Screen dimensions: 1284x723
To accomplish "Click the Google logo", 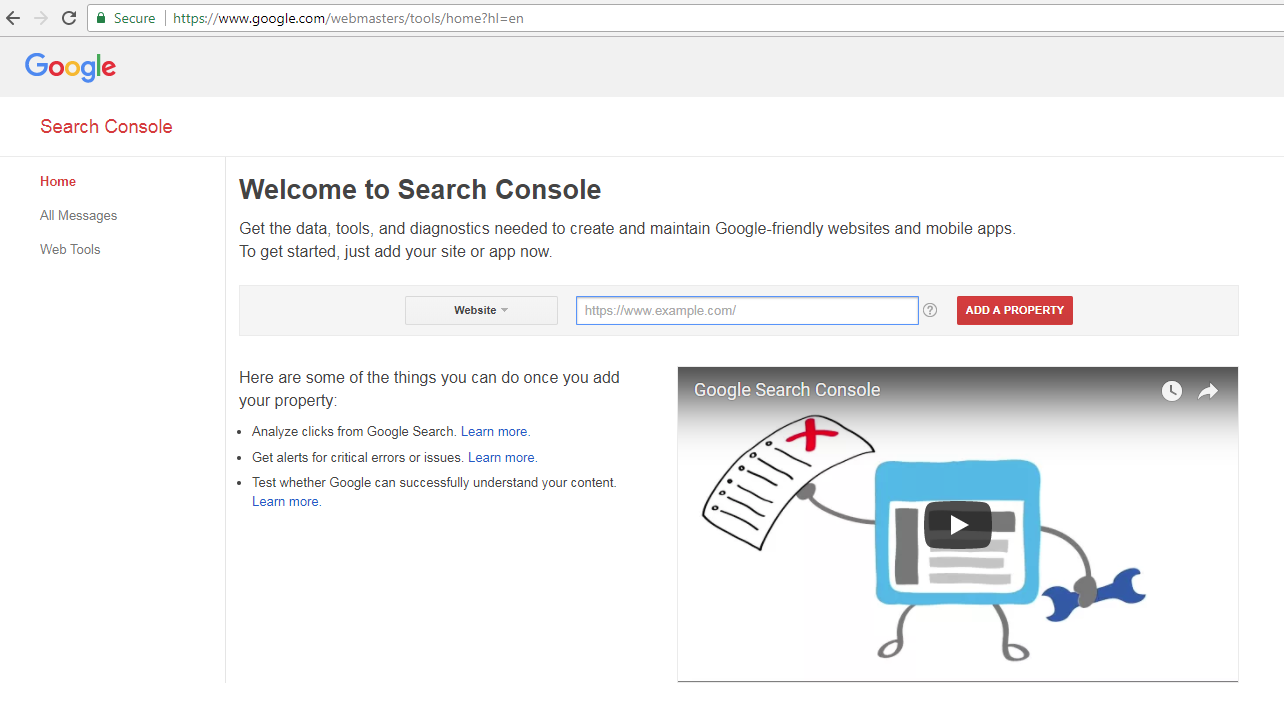I will coord(71,67).
